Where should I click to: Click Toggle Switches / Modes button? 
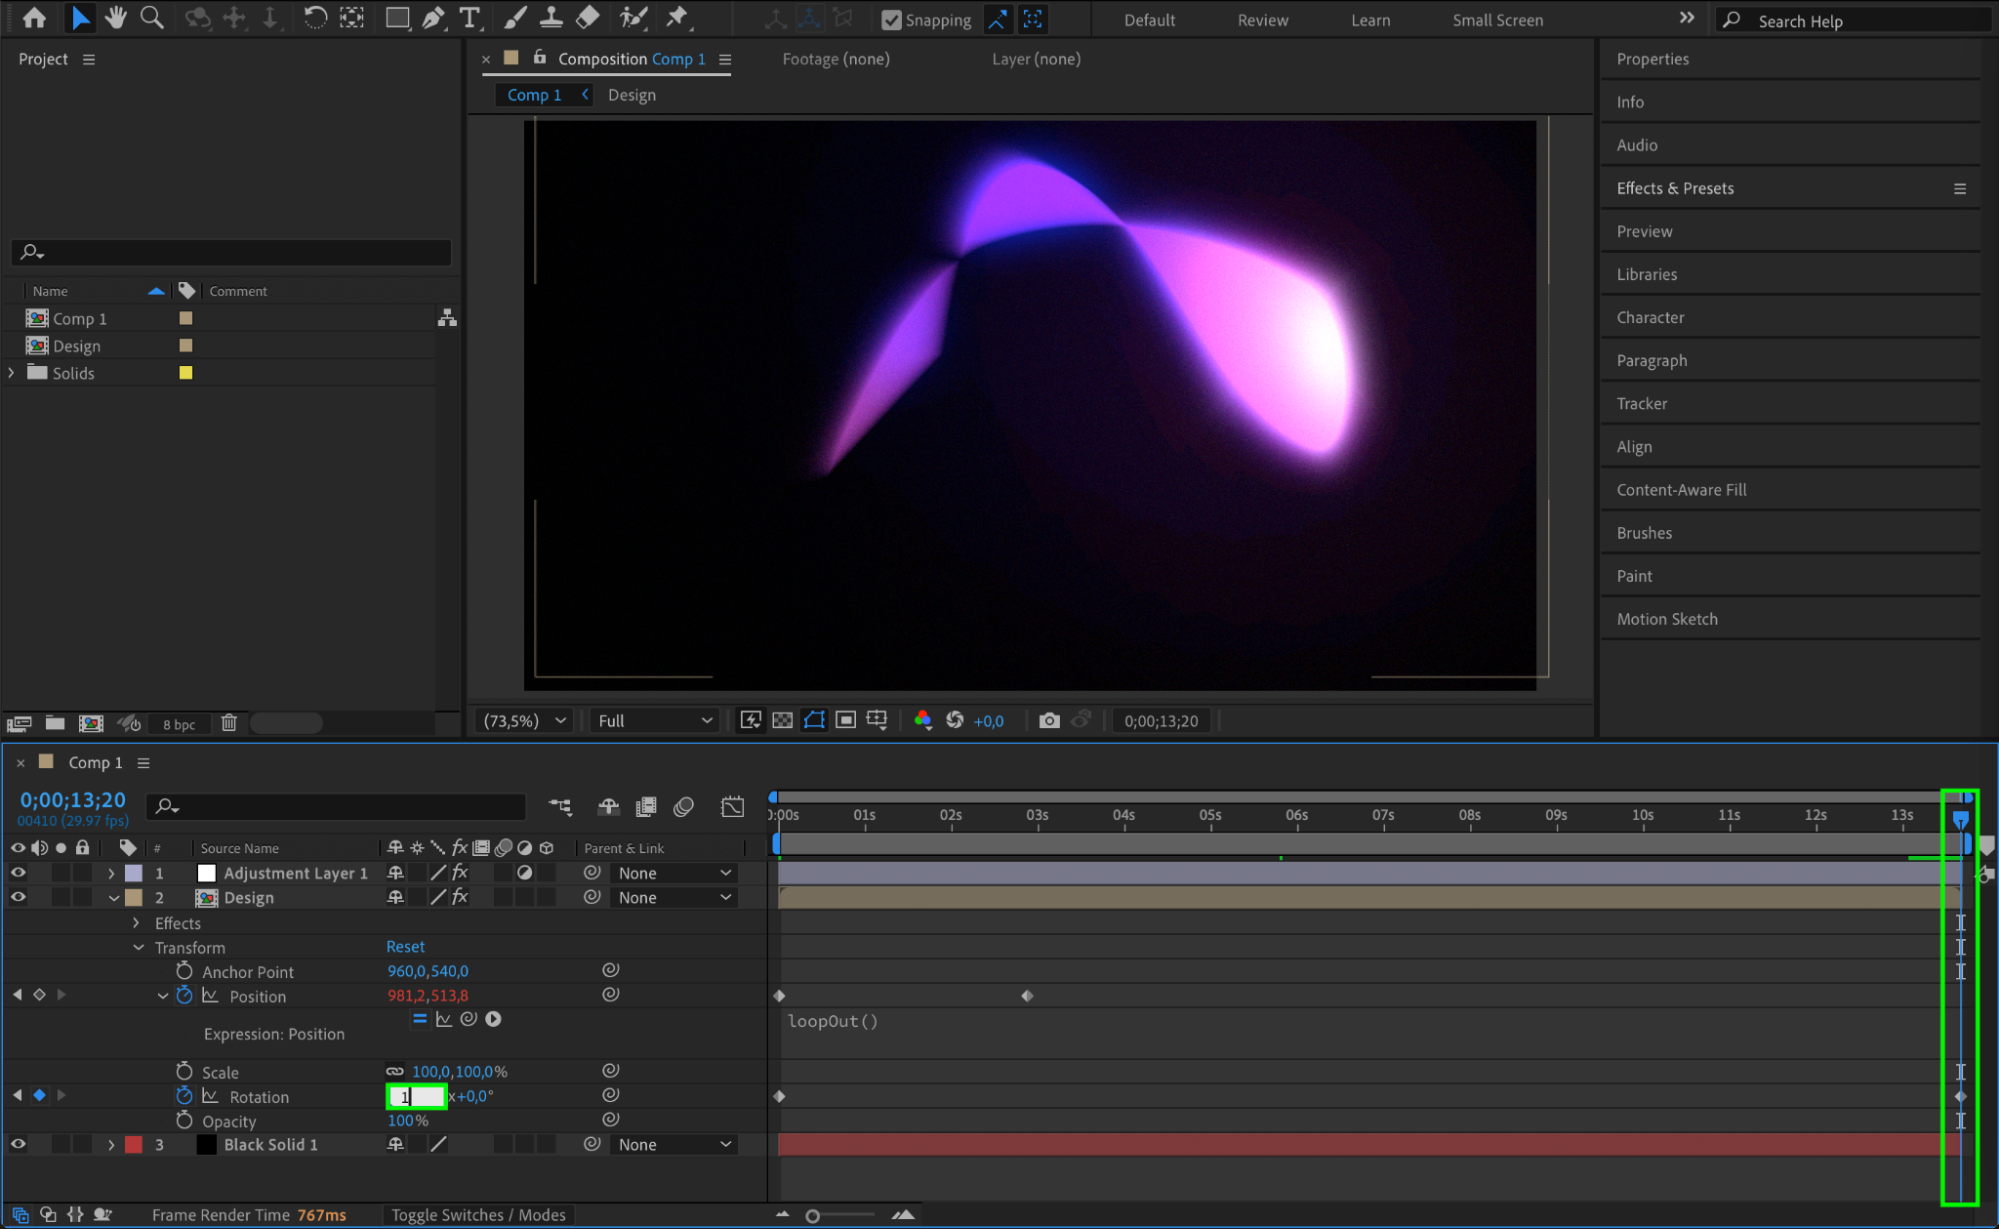478,1214
